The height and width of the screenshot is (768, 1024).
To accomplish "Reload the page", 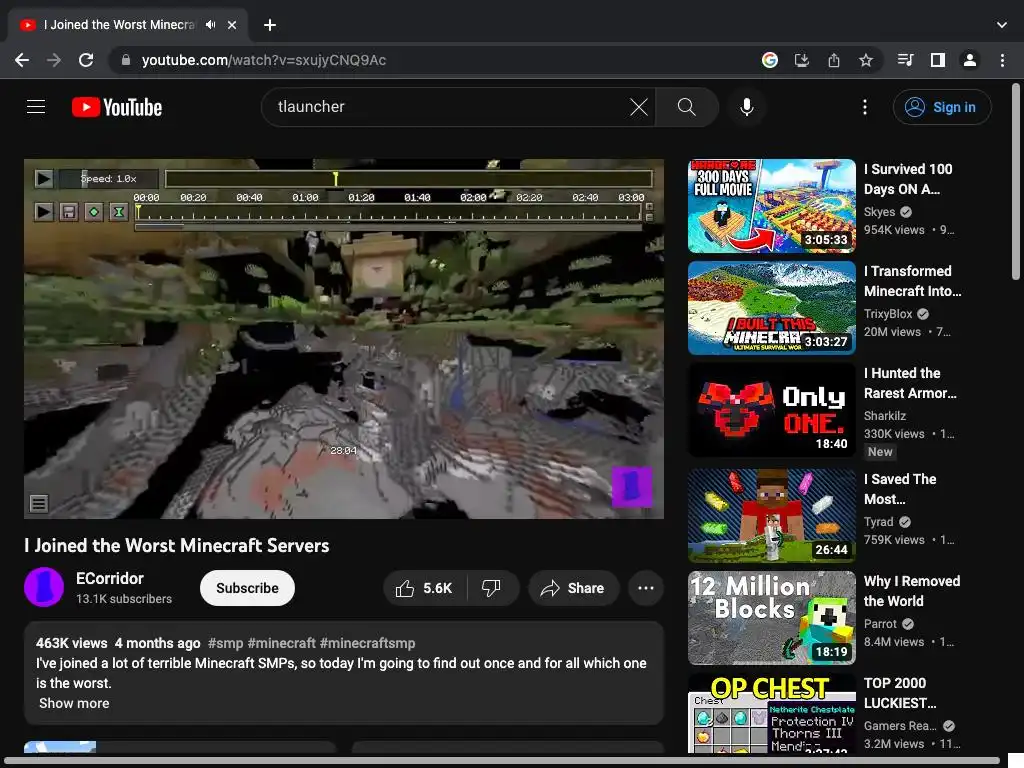I will [x=86, y=60].
